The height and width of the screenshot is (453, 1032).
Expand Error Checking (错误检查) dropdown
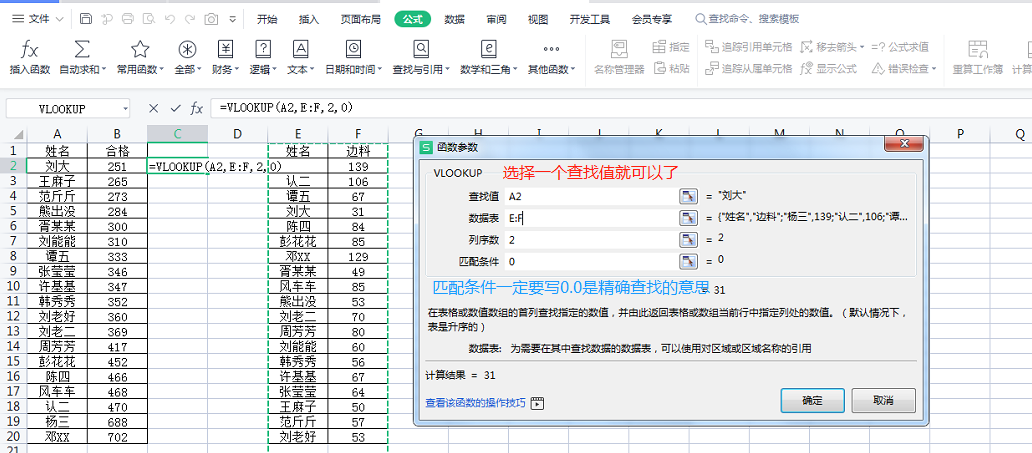(x=934, y=69)
